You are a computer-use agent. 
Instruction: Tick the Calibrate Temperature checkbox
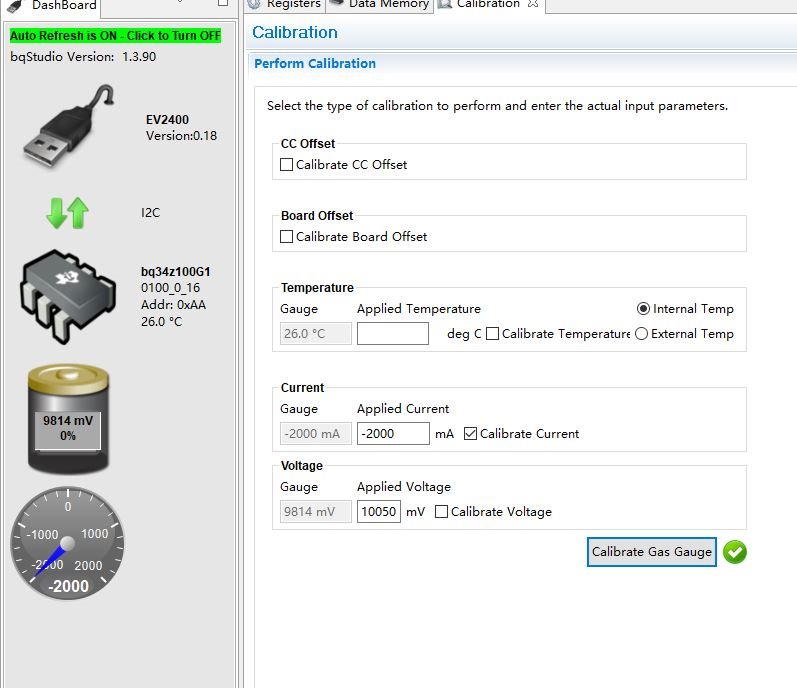point(493,334)
